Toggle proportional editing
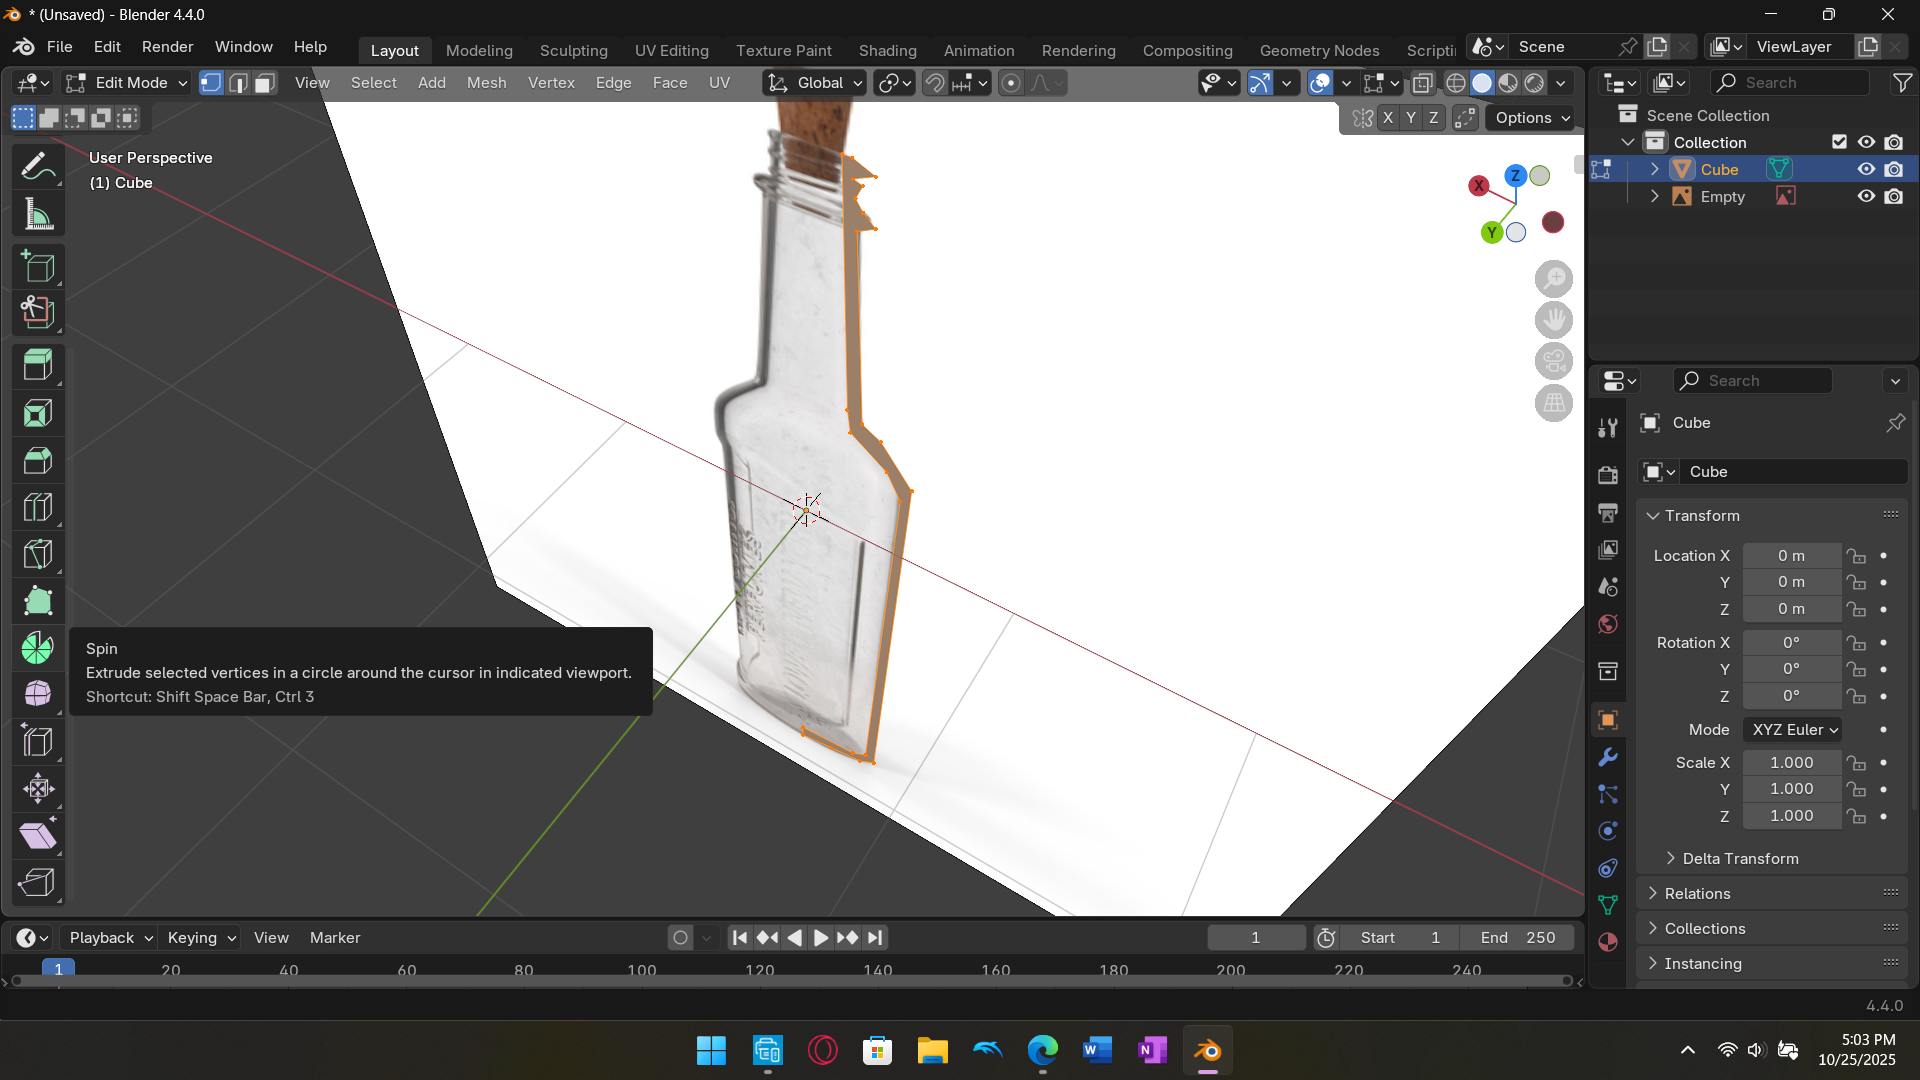Image resolution: width=1920 pixels, height=1080 pixels. [1011, 83]
